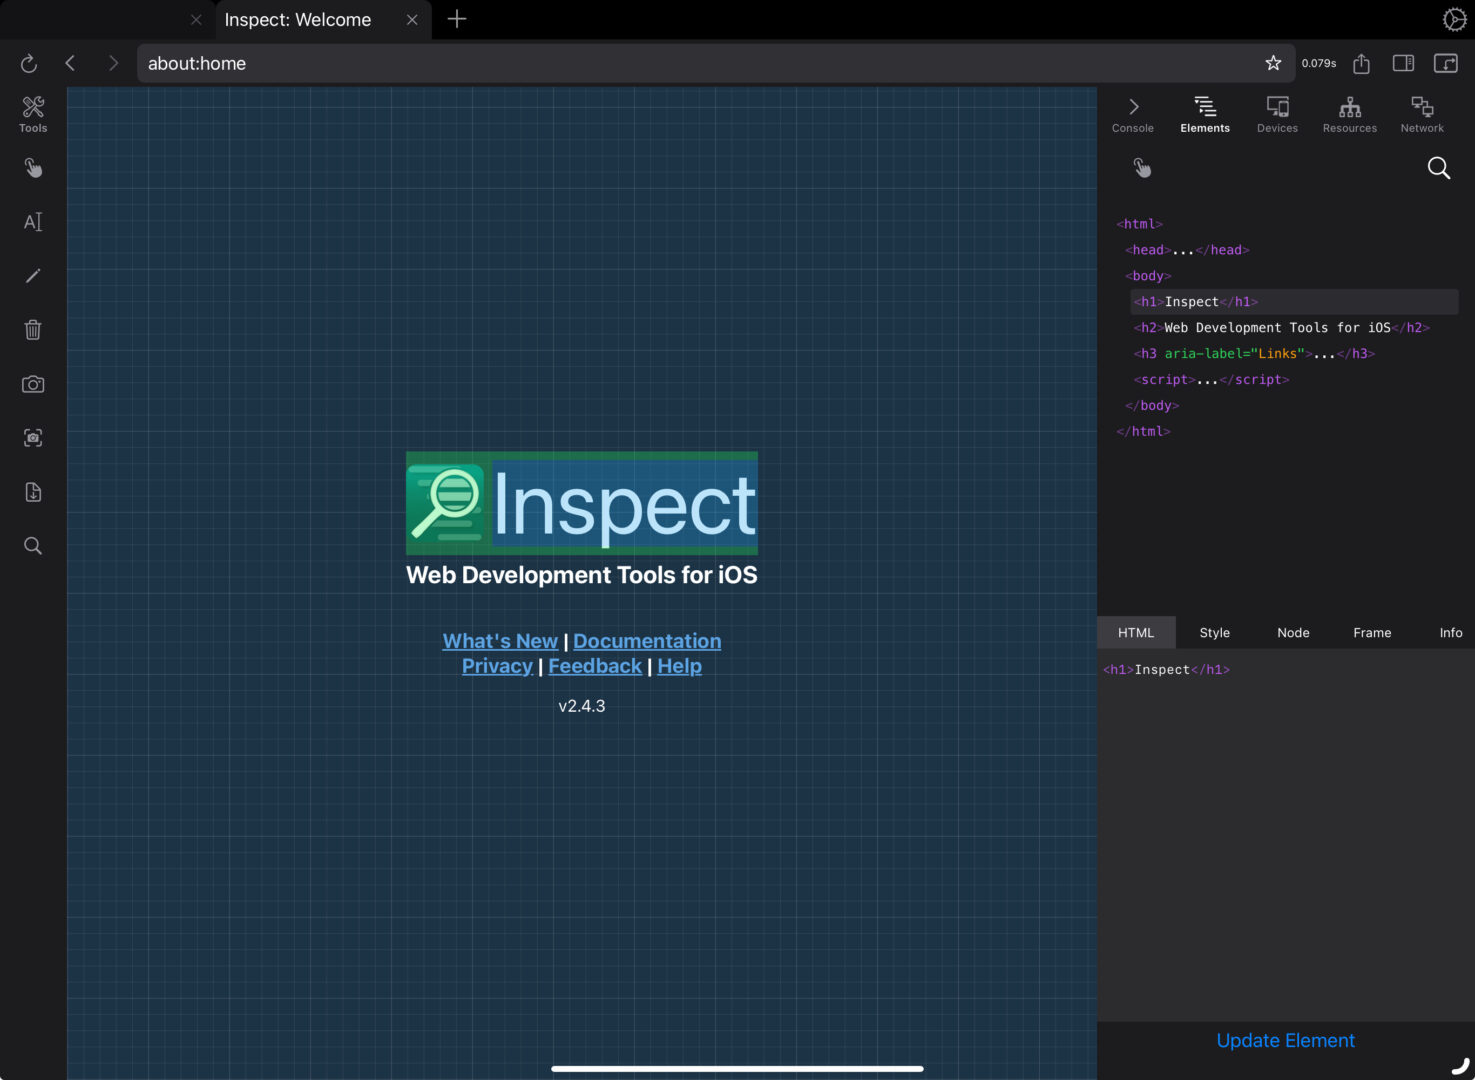This screenshot has height=1080, width=1475.
Task: Expand the h3 Links node
Action: (x=1254, y=354)
